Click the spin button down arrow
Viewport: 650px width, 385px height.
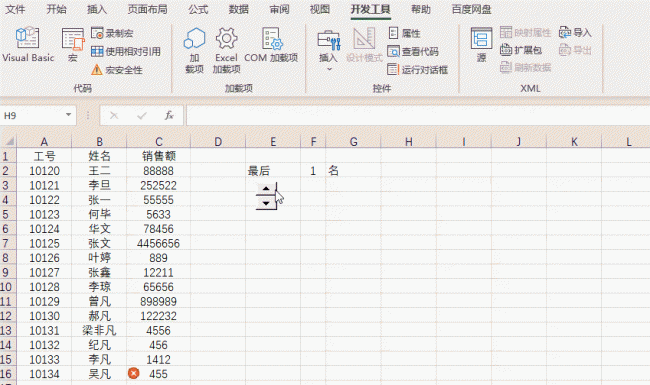(266, 203)
